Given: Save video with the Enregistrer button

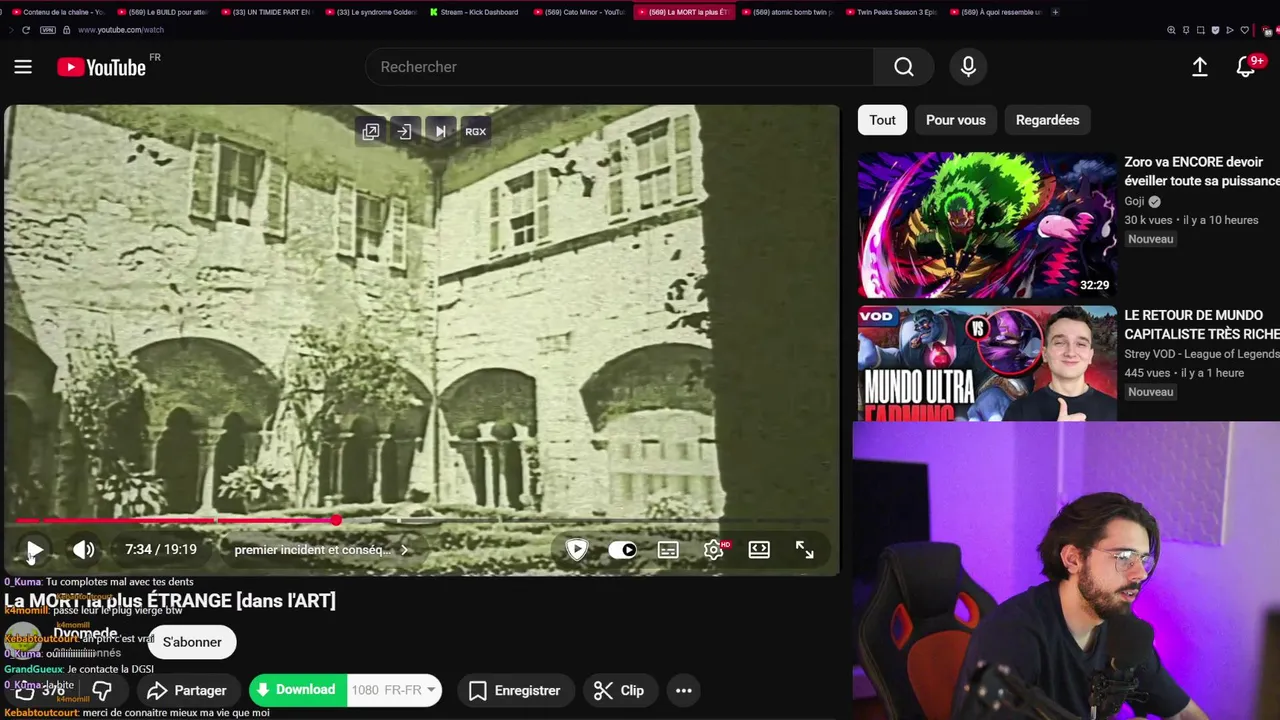Looking at the screenshot, I should point(515,691).
